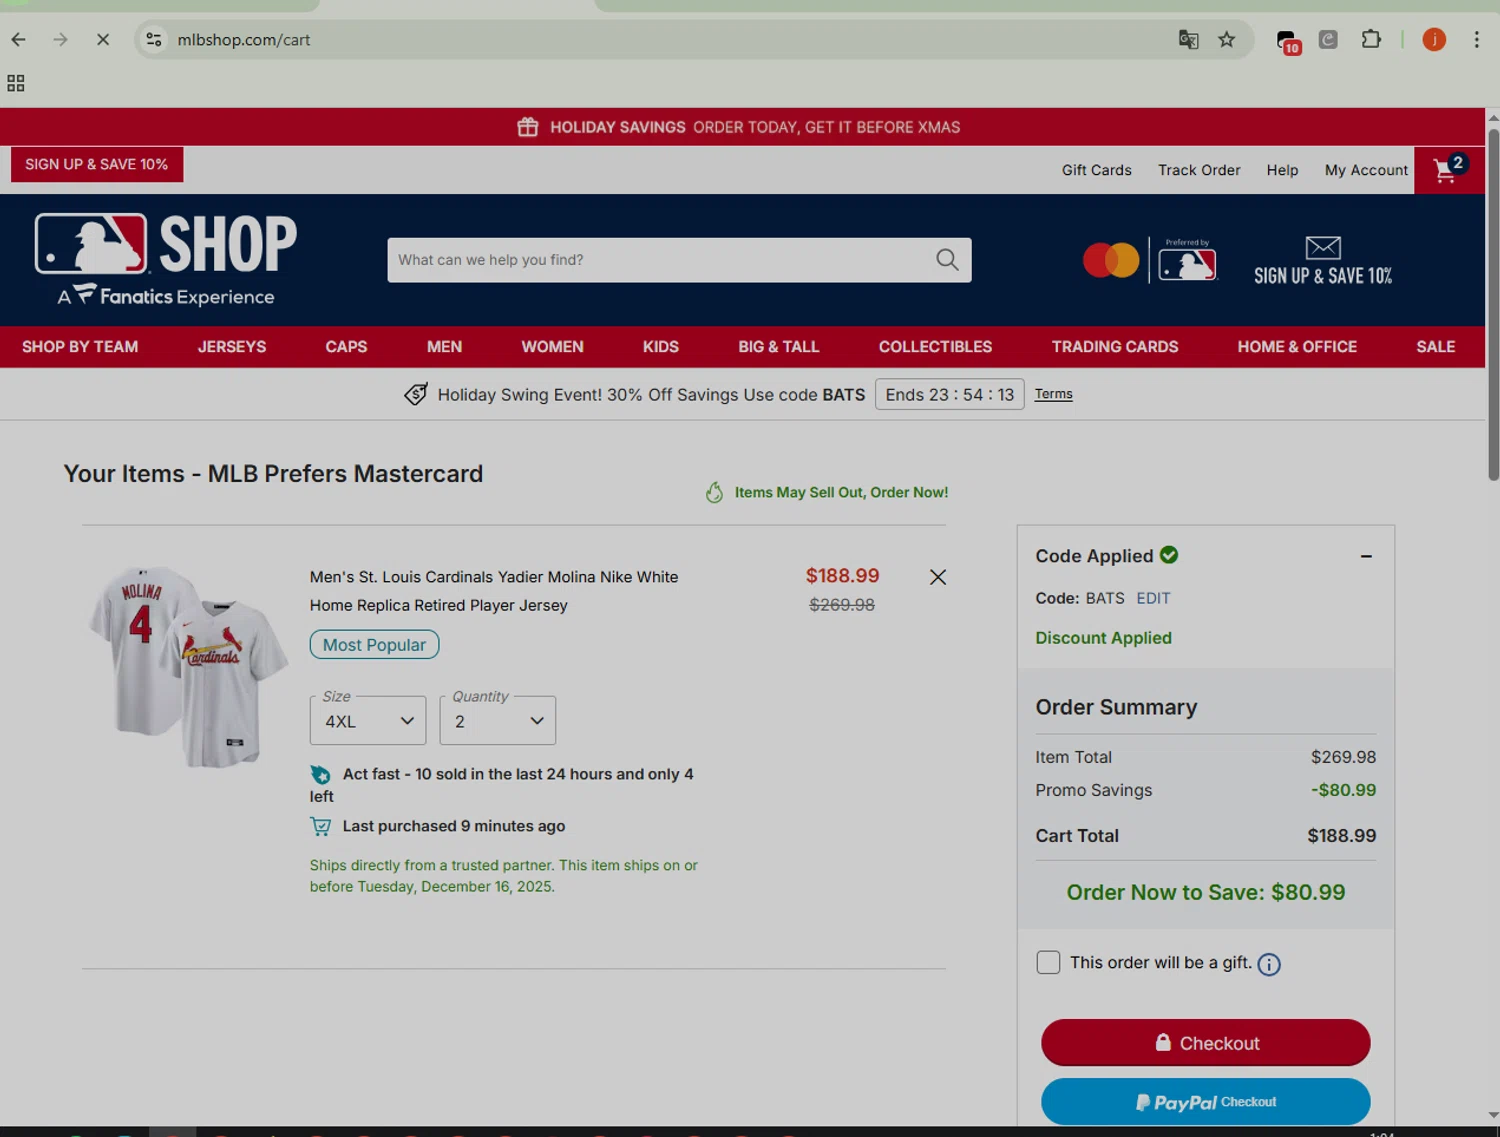Open the Chrome profile avatar
The height and width of the screenshot is (1137, 1500).
pos(1434,40)
